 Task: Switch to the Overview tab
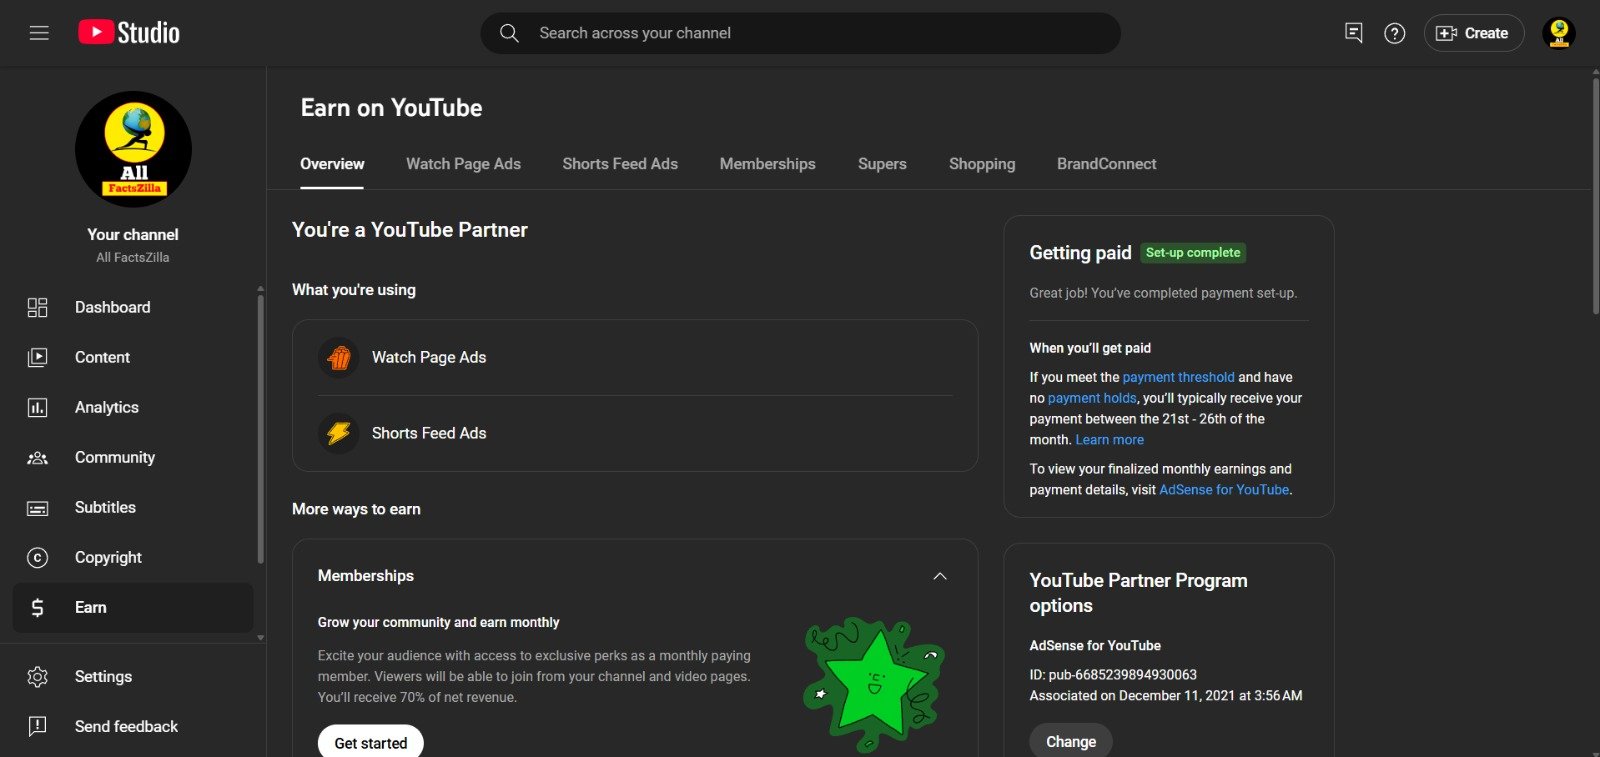pos(332,164)
